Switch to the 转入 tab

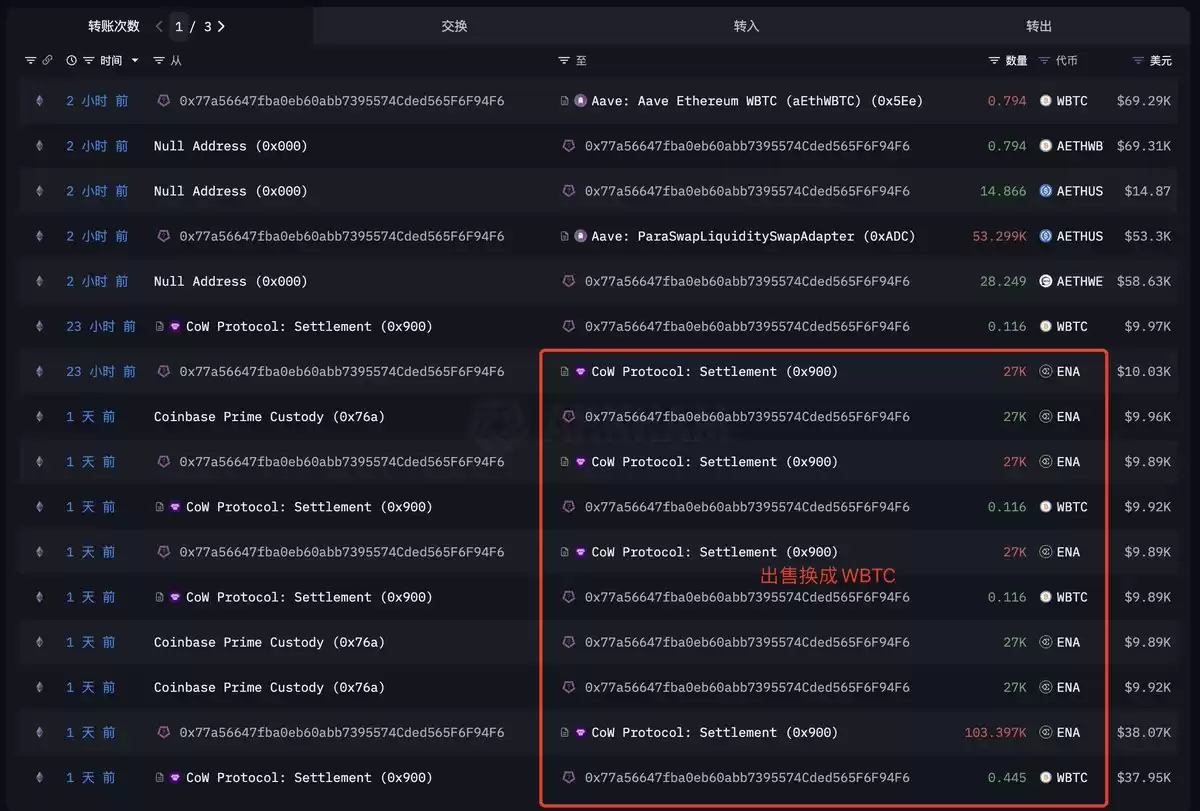(746, 26)
